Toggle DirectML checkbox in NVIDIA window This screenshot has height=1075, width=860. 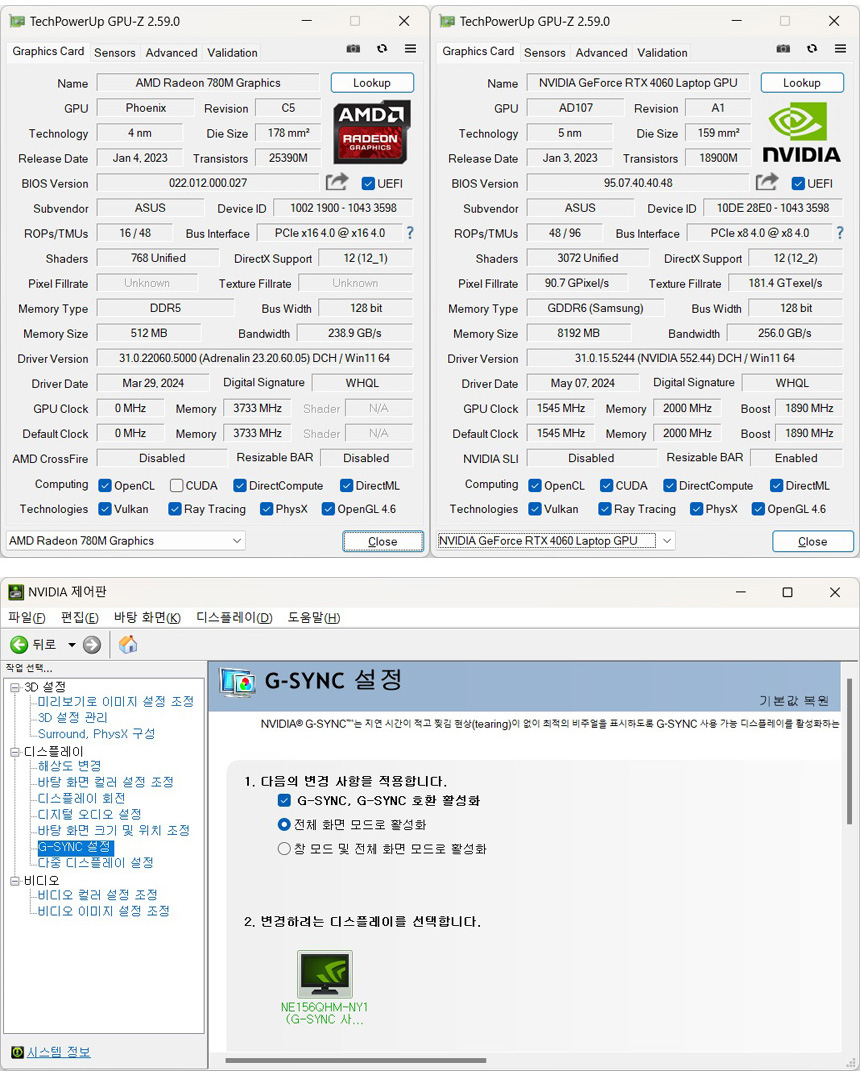(776, 485)
